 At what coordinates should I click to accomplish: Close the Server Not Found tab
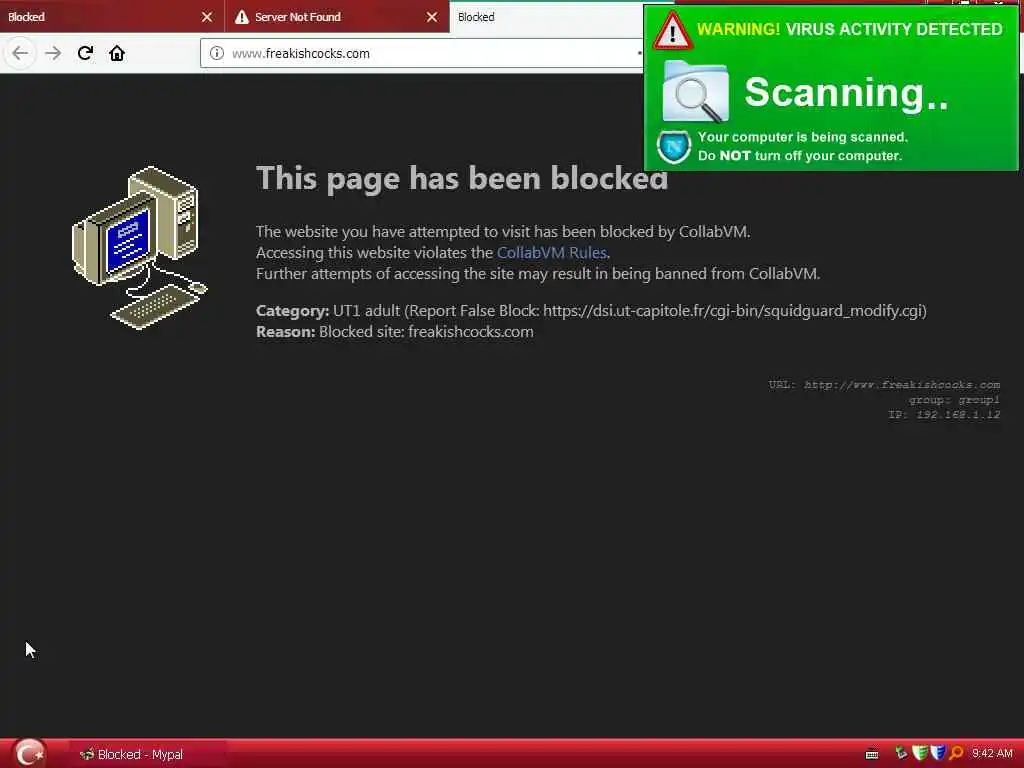(432, 17)
